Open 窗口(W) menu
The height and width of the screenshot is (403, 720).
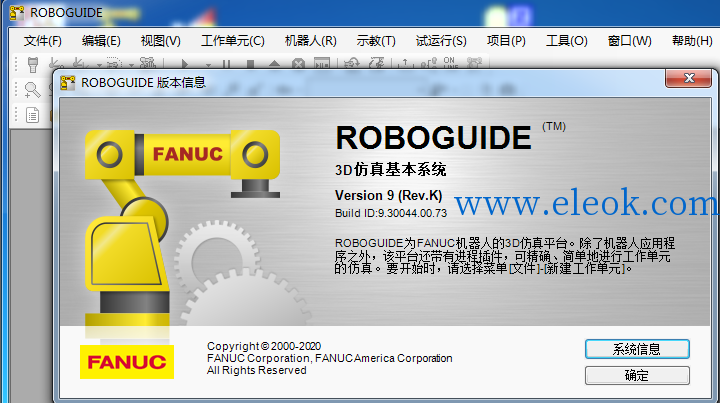click(x=630, y=41)
